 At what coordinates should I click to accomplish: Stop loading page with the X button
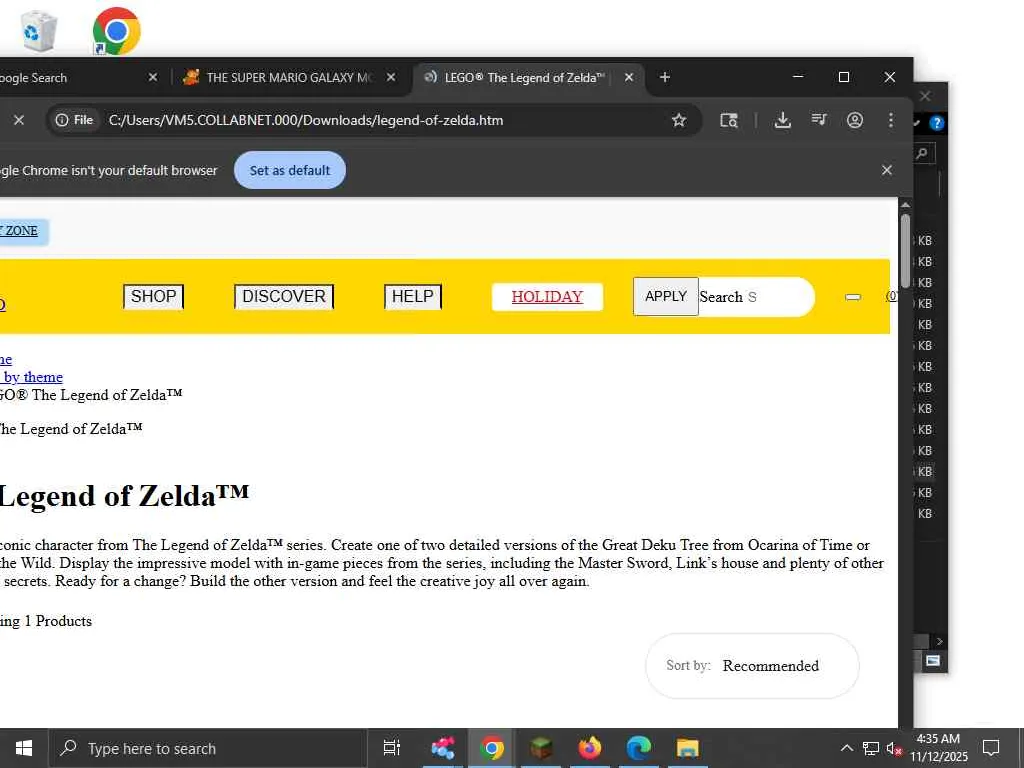[x=19, y=120]
